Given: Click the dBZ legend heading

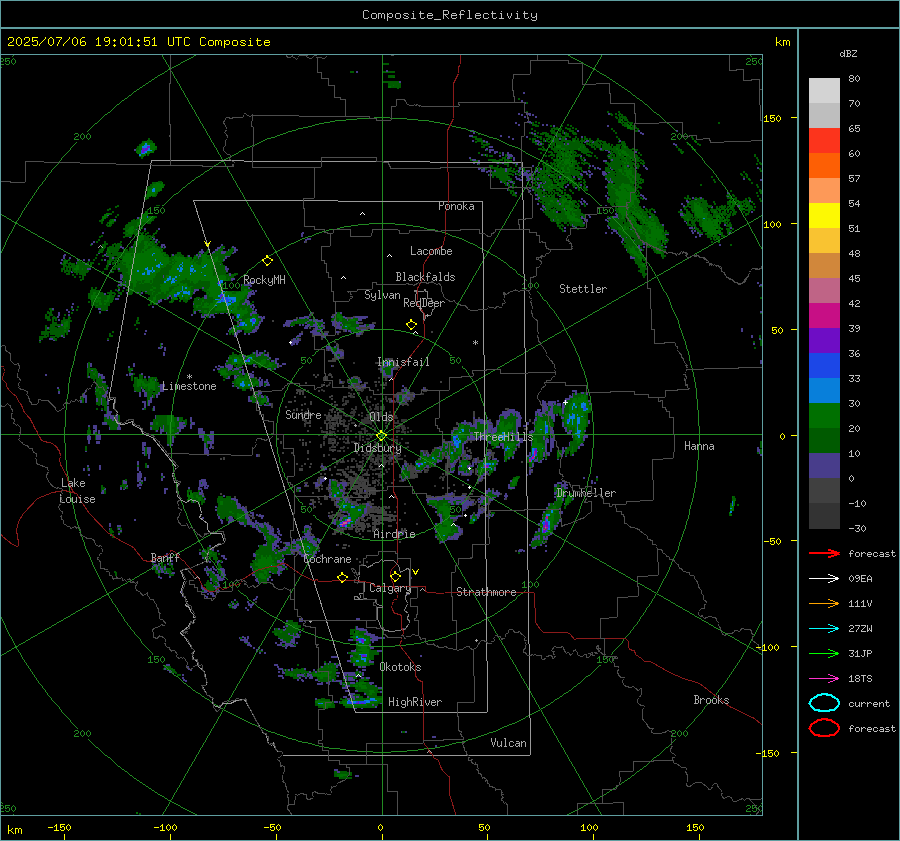Looking at the screenshot, I should (848, 53).
